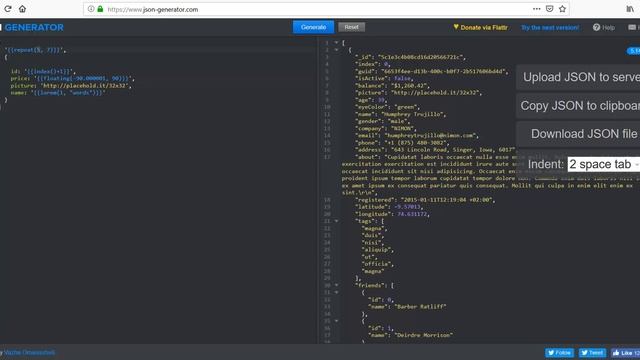Click the "aliquip" tag entry
Viewport: 640px width, 360px height.
pos(377,249)
